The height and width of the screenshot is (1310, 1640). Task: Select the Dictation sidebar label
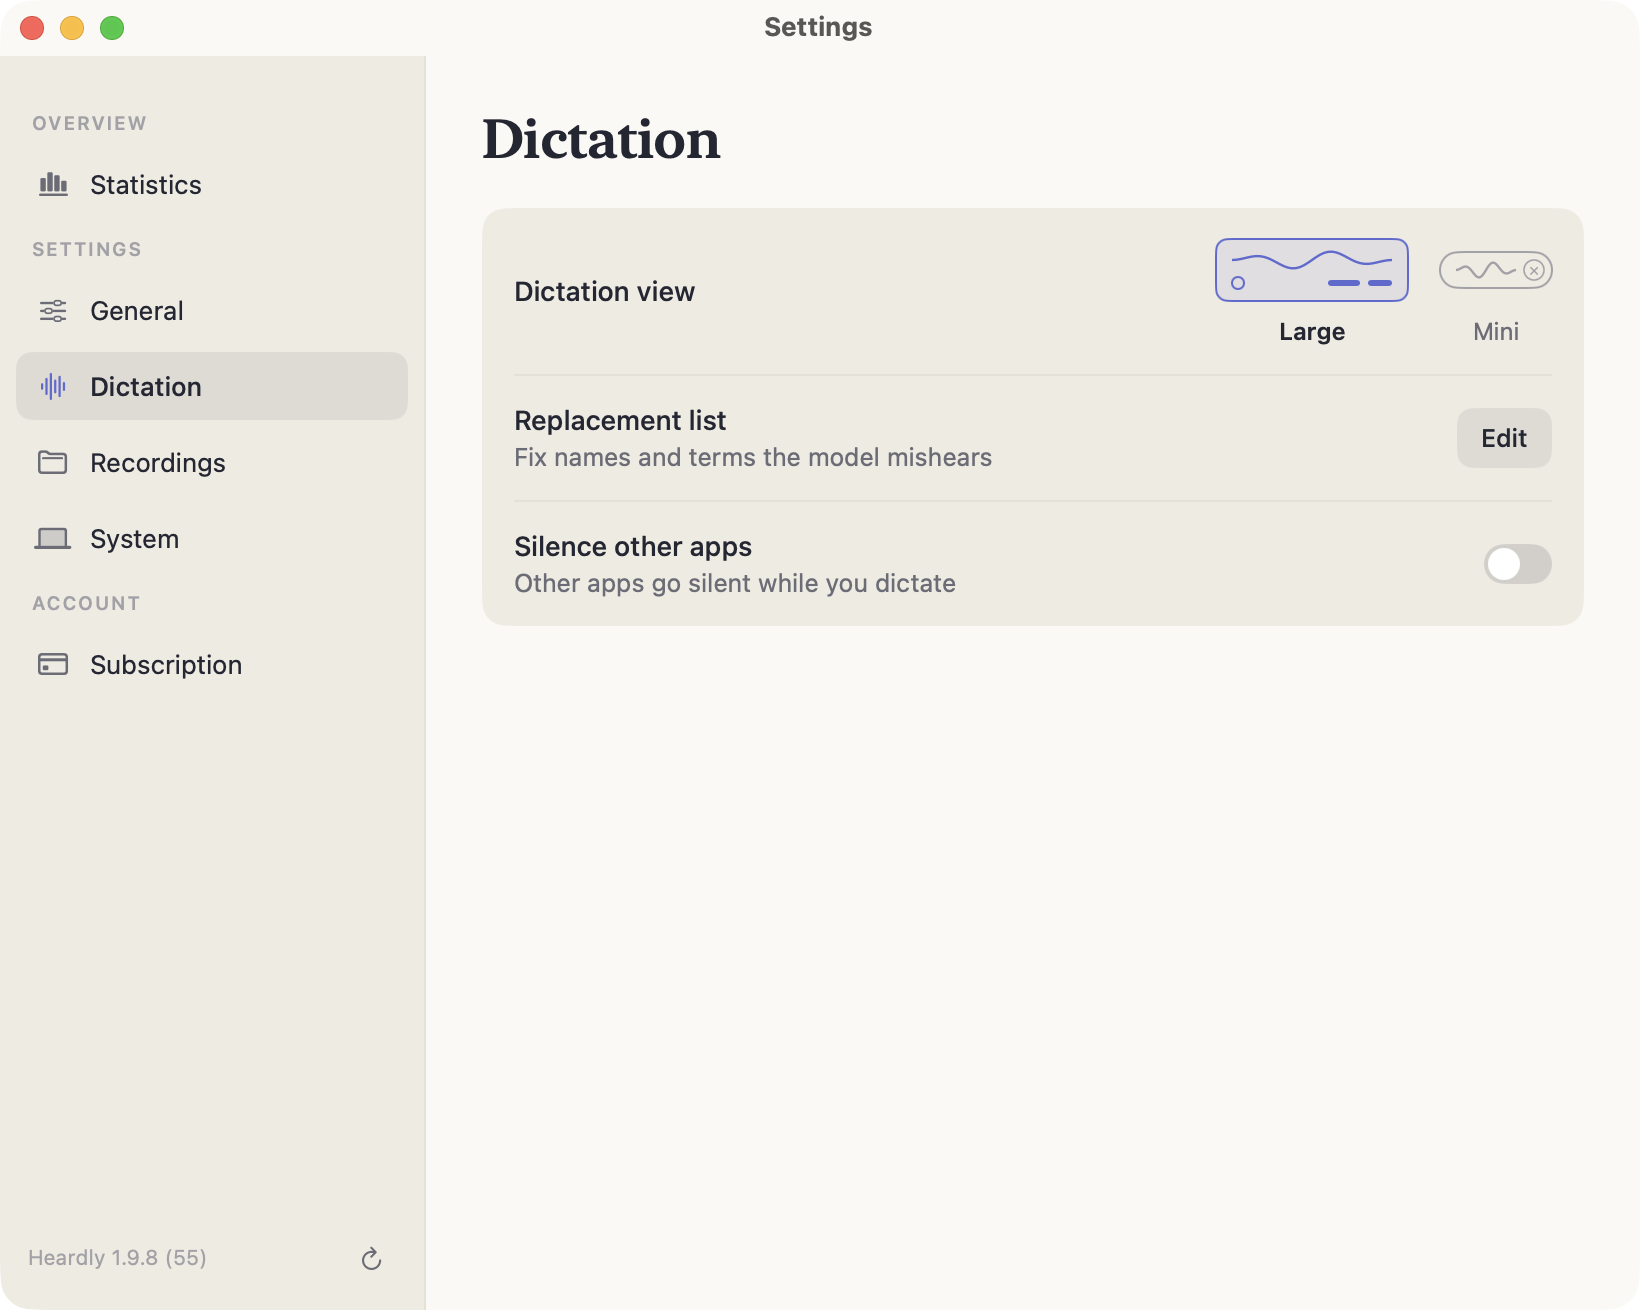pos(146,387)
